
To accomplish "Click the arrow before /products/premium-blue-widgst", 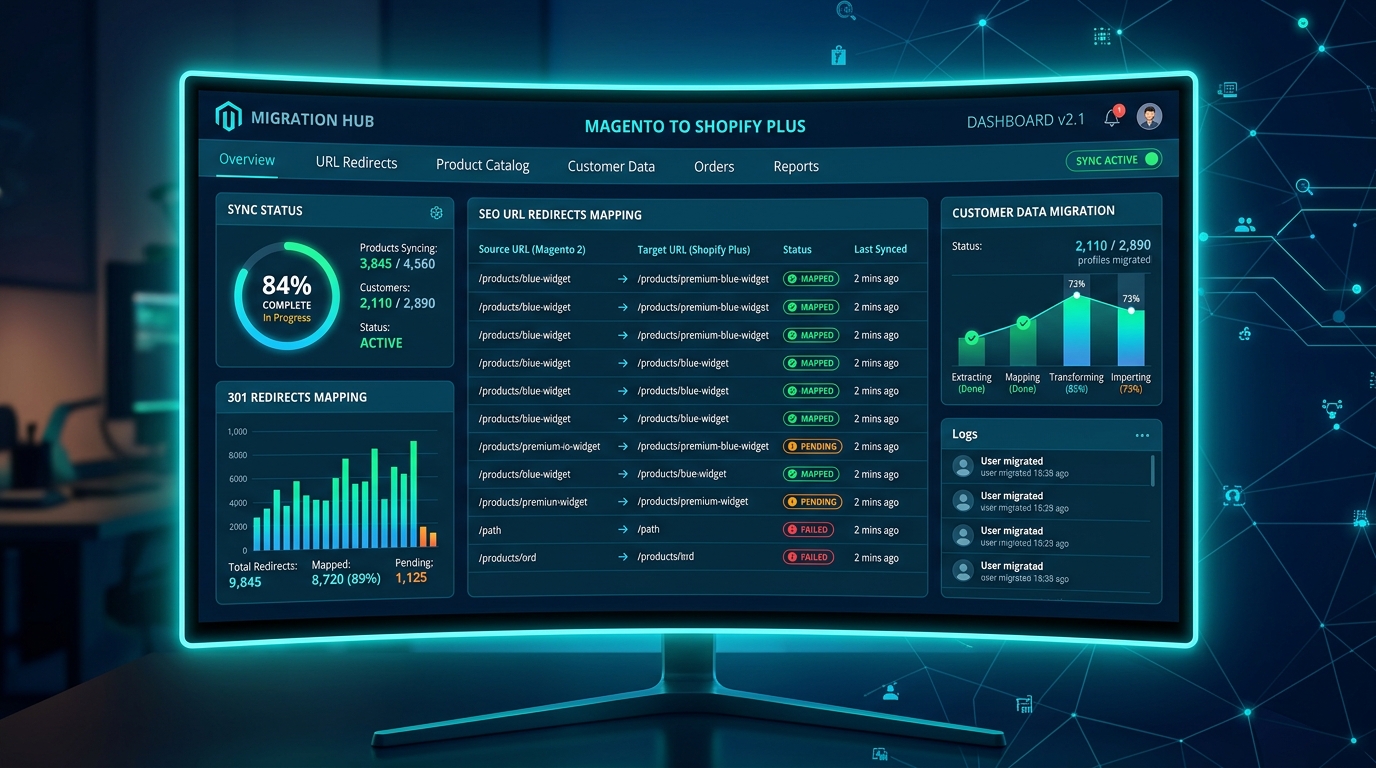I will pos(623,307).
